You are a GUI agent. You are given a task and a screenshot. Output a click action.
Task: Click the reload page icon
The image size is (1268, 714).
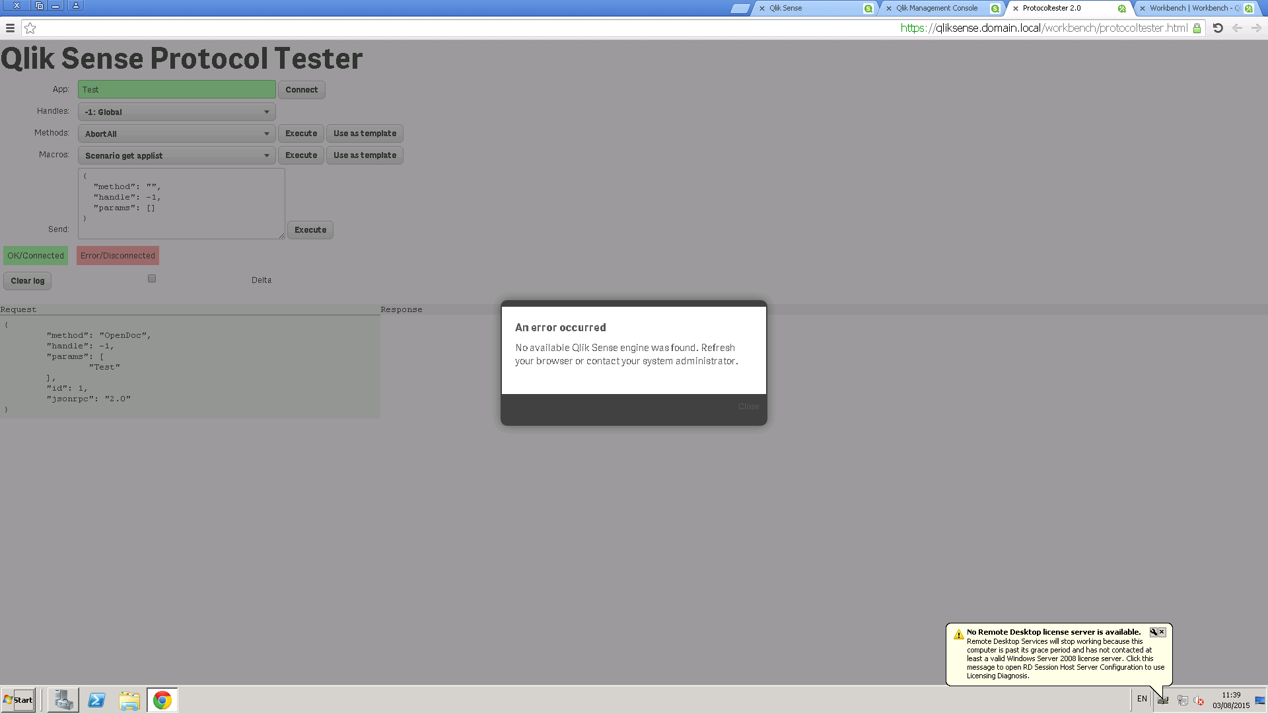1218,28
